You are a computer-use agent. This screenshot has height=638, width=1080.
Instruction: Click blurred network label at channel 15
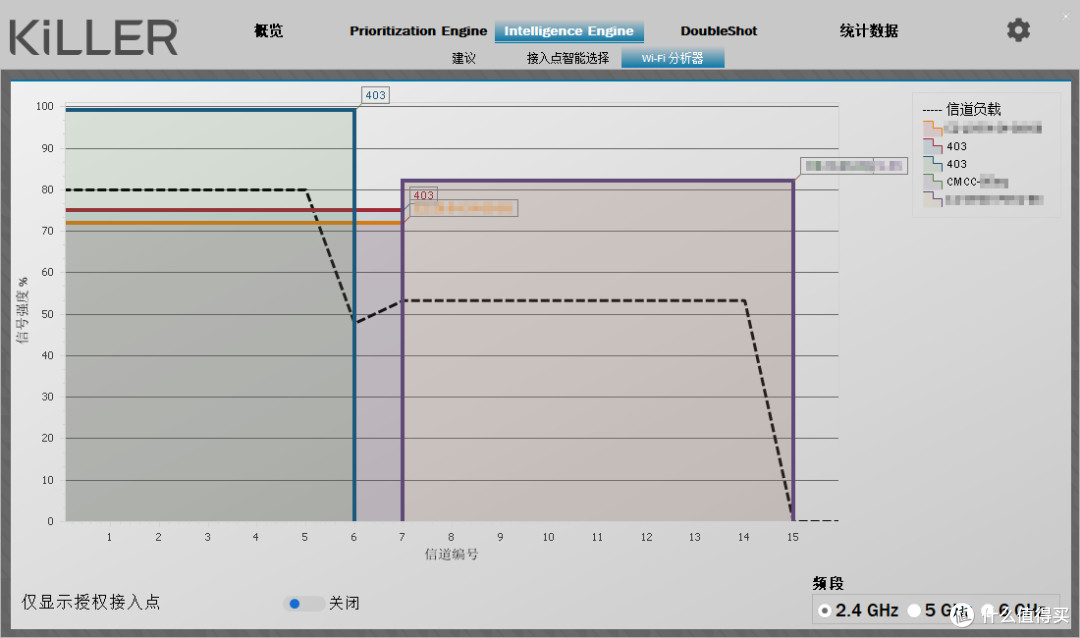(x=853, y=165)
